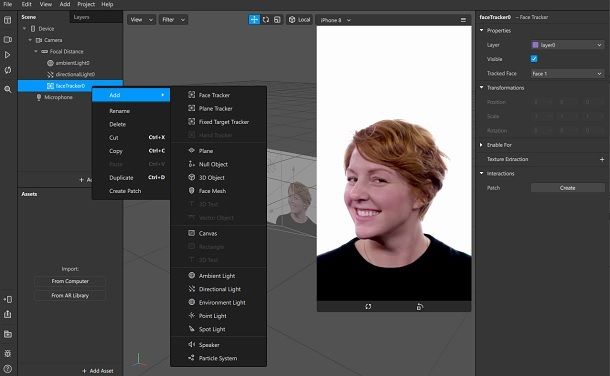
Task: Collapse the Transformations section
Action: [482, 87]
